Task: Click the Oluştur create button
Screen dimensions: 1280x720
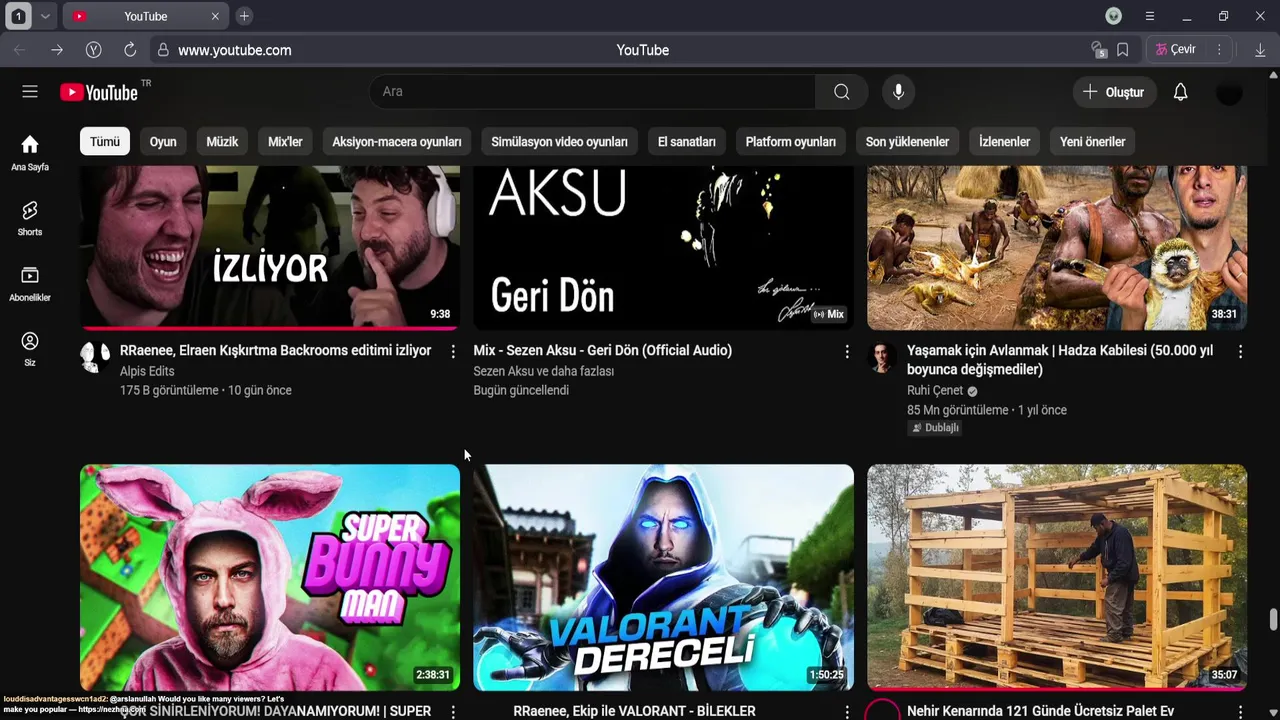Action: (1114, 92)
